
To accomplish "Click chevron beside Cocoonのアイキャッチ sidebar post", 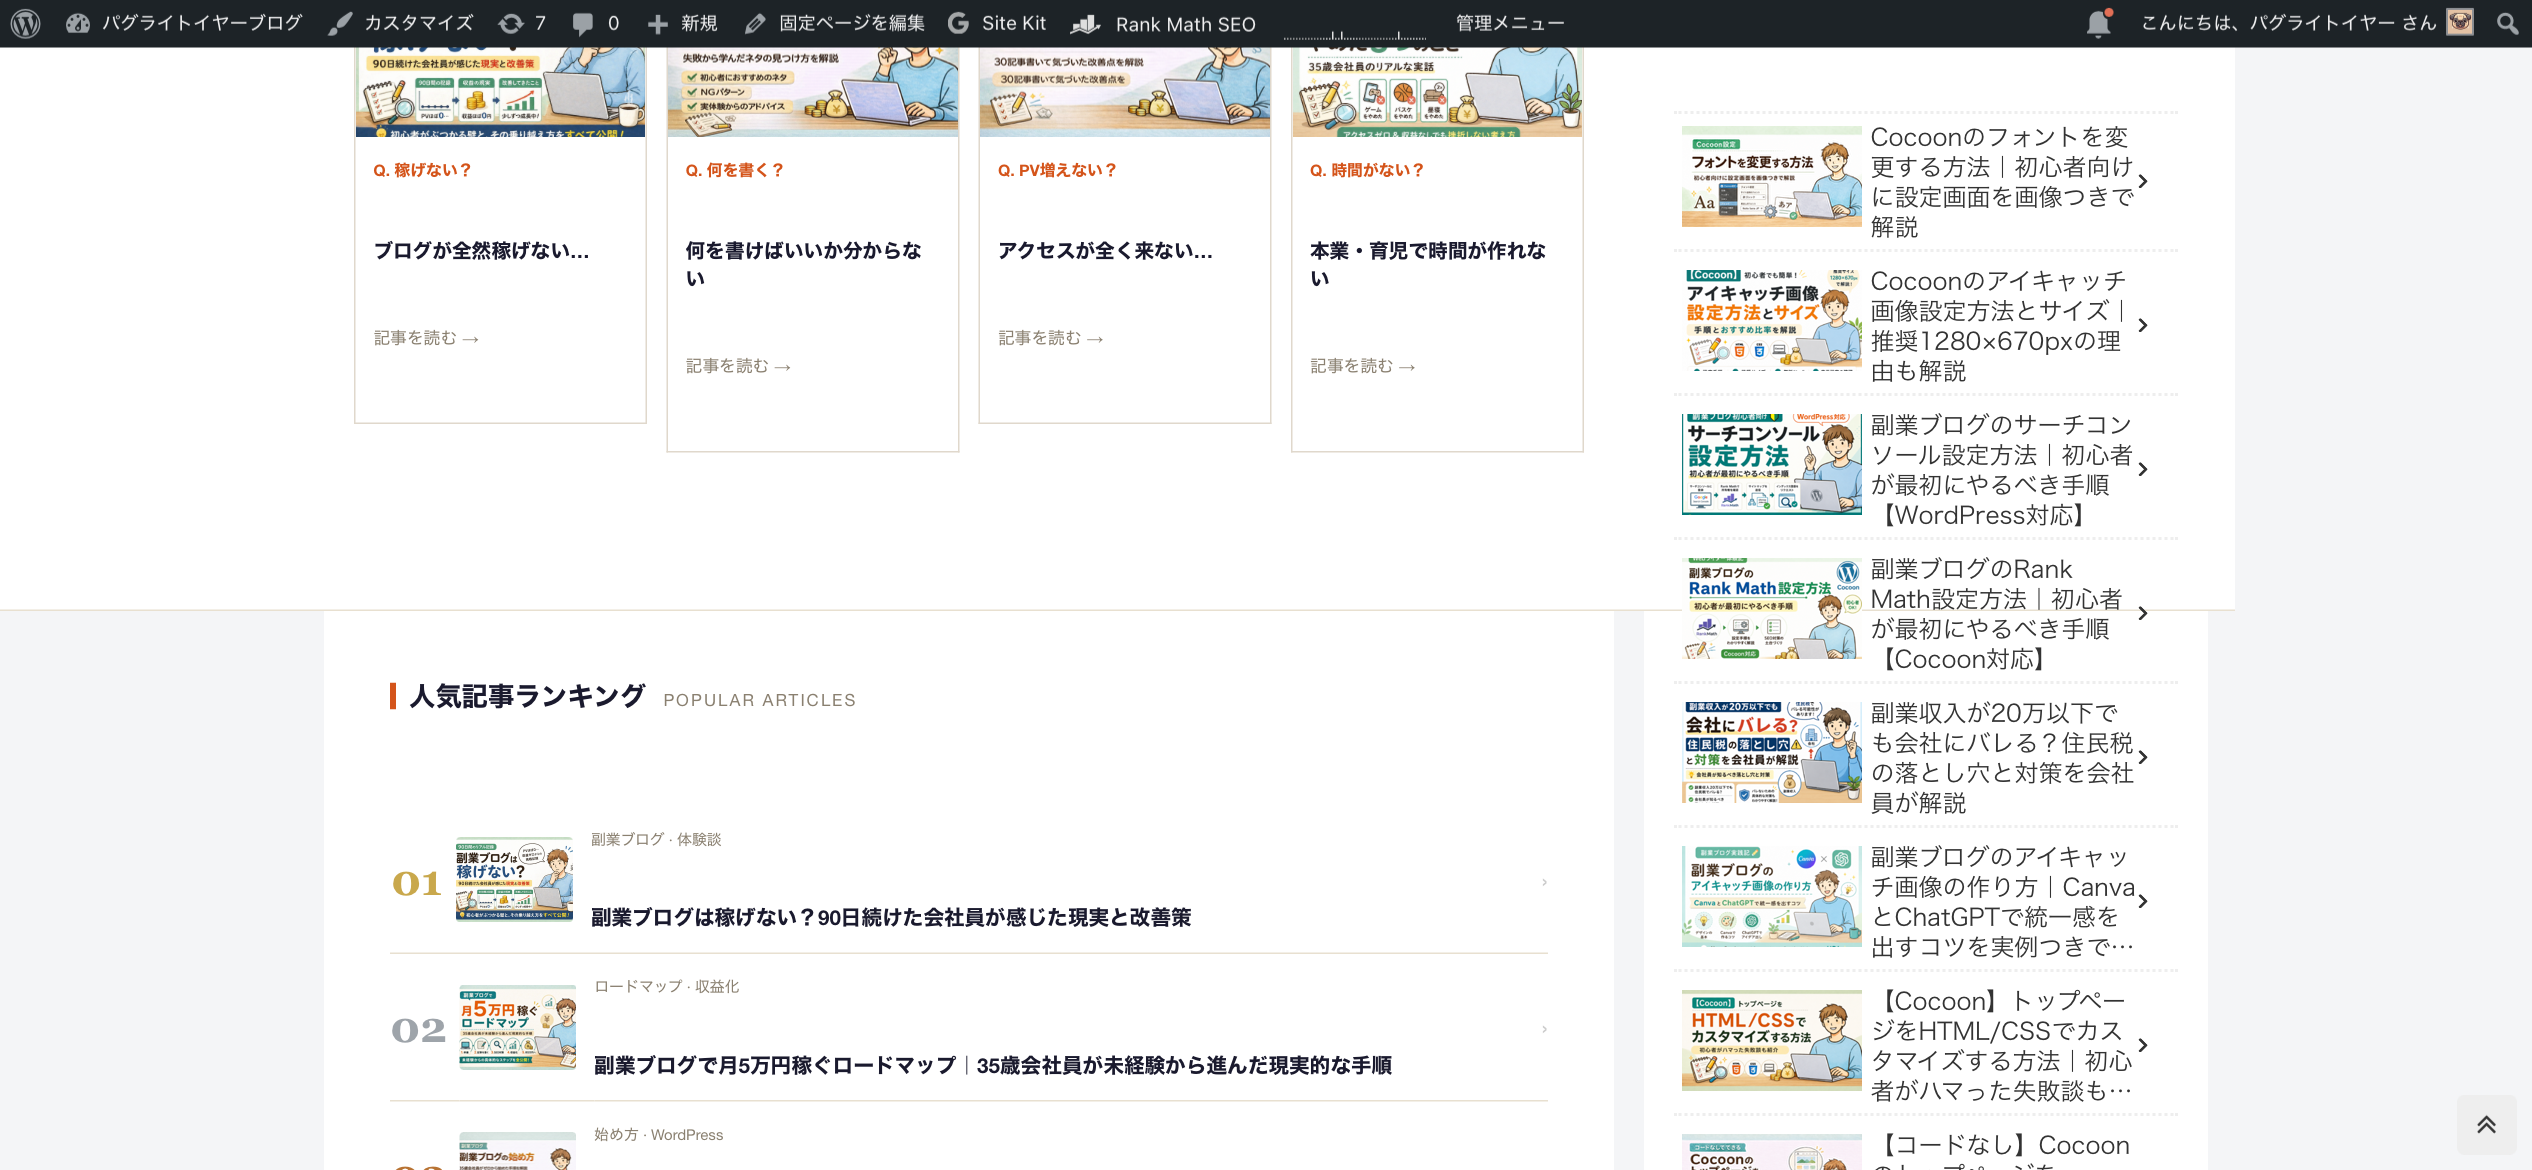I will point(2143,325).
